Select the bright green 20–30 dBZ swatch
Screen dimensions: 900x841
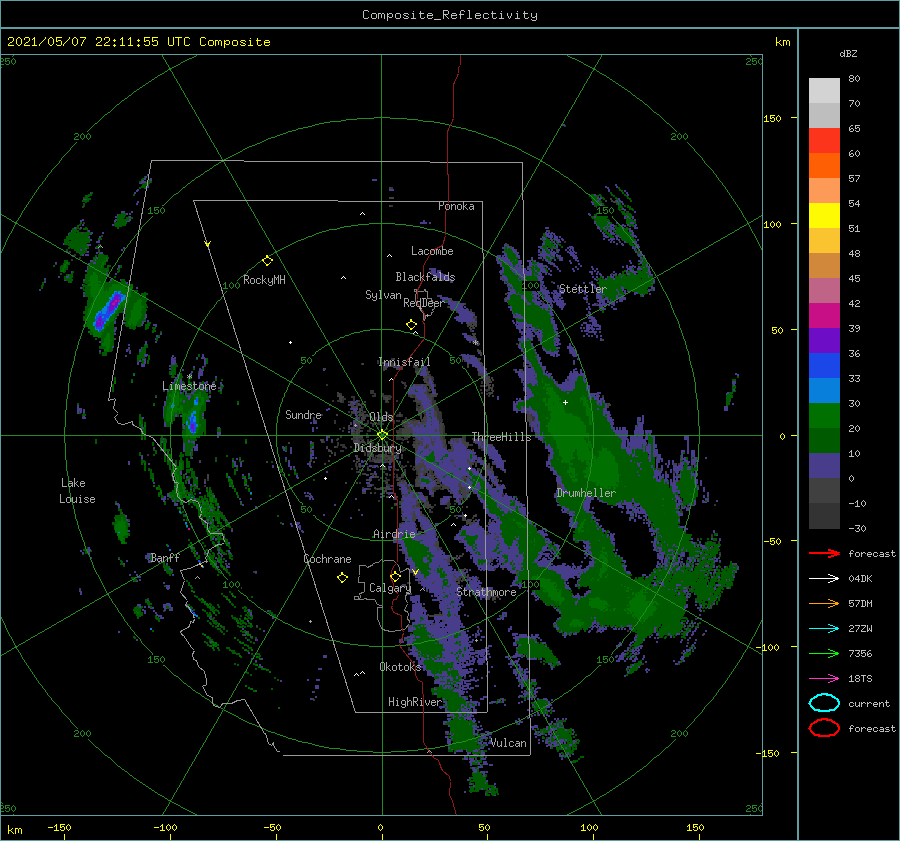[x=824, y=416]
